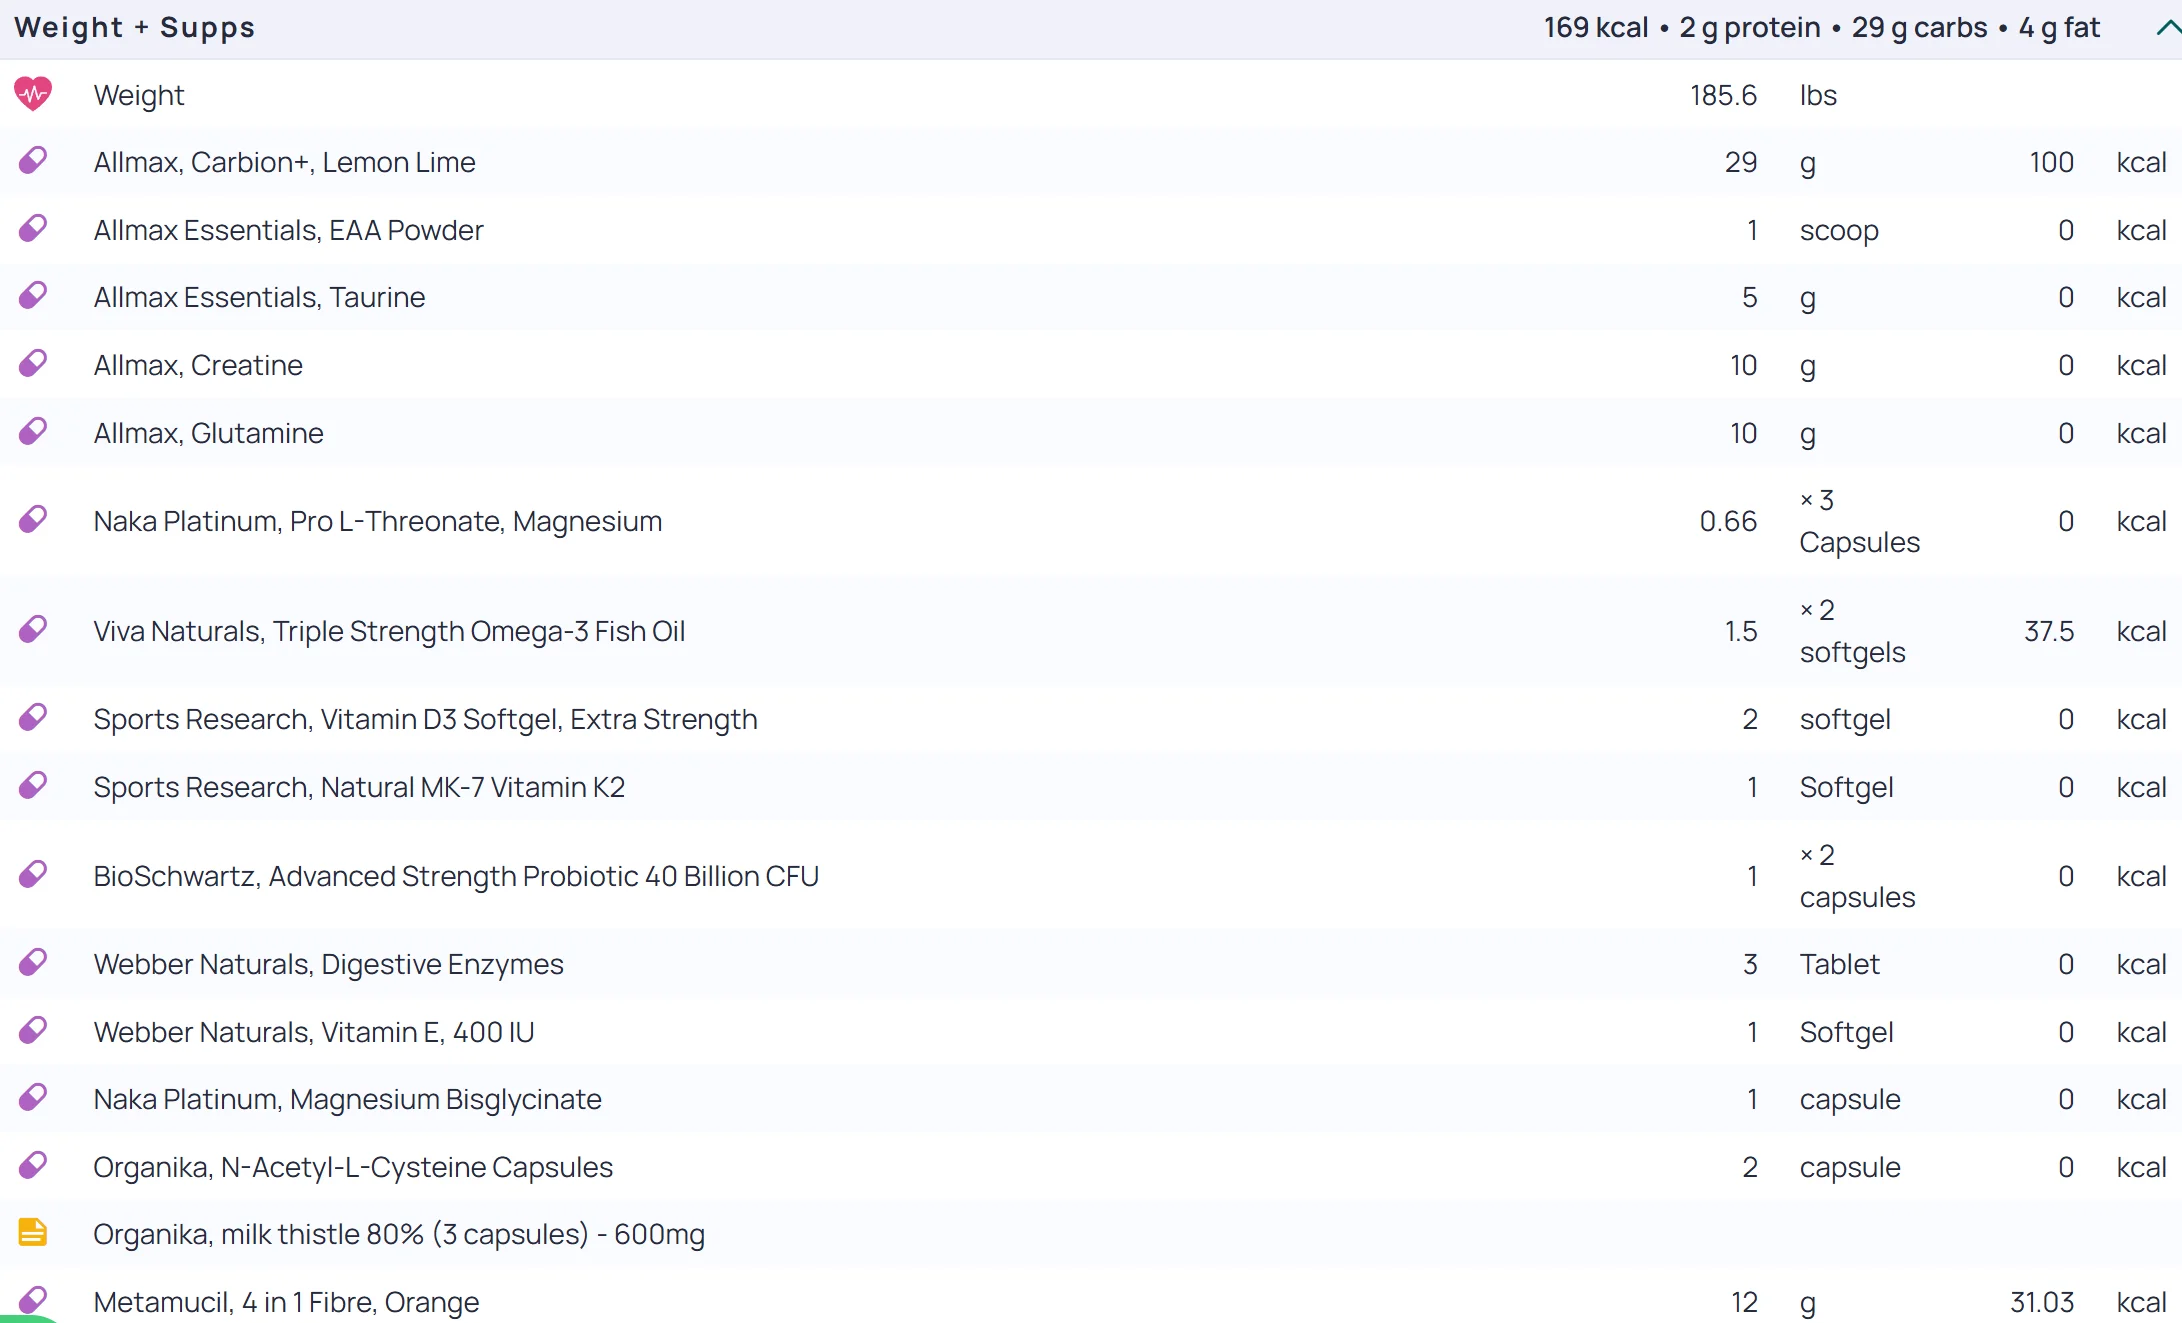Click the pill icon for Allmax Creatine
Screen dimensions: 2182x1323
coord(33,364)
